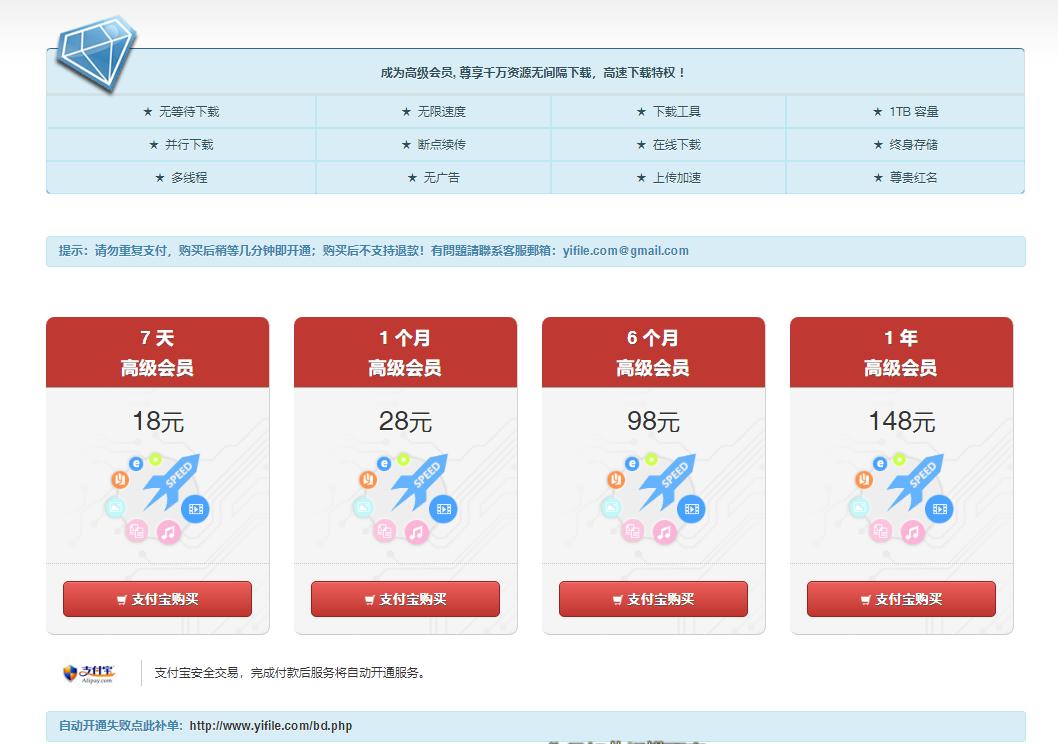Click the 18元 price on 7天 card

[157, 421]
